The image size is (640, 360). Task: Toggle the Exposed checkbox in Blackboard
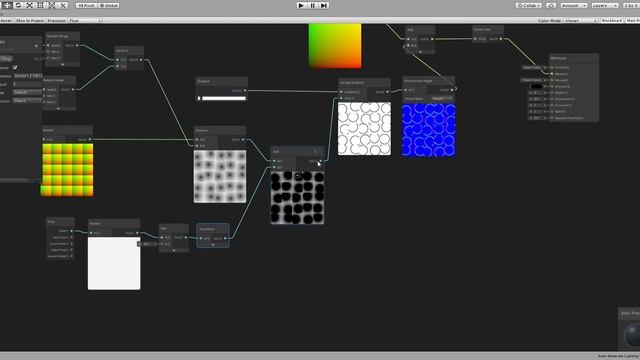[15, 67]
